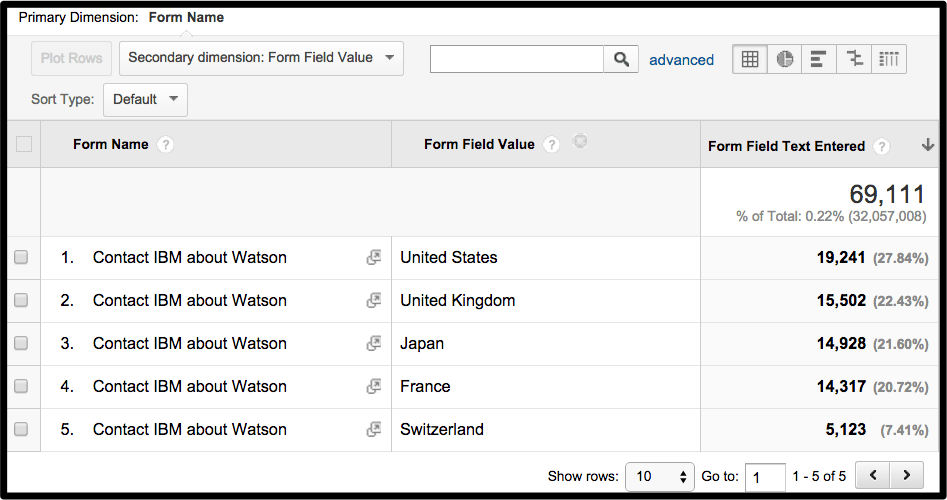Check the box for the Switzerland row

(21, 429)
